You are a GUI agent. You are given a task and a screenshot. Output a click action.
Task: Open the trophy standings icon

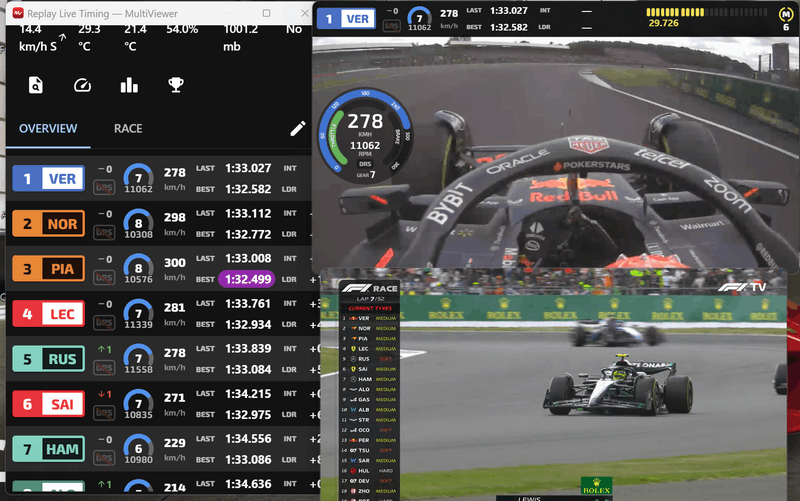176,85
